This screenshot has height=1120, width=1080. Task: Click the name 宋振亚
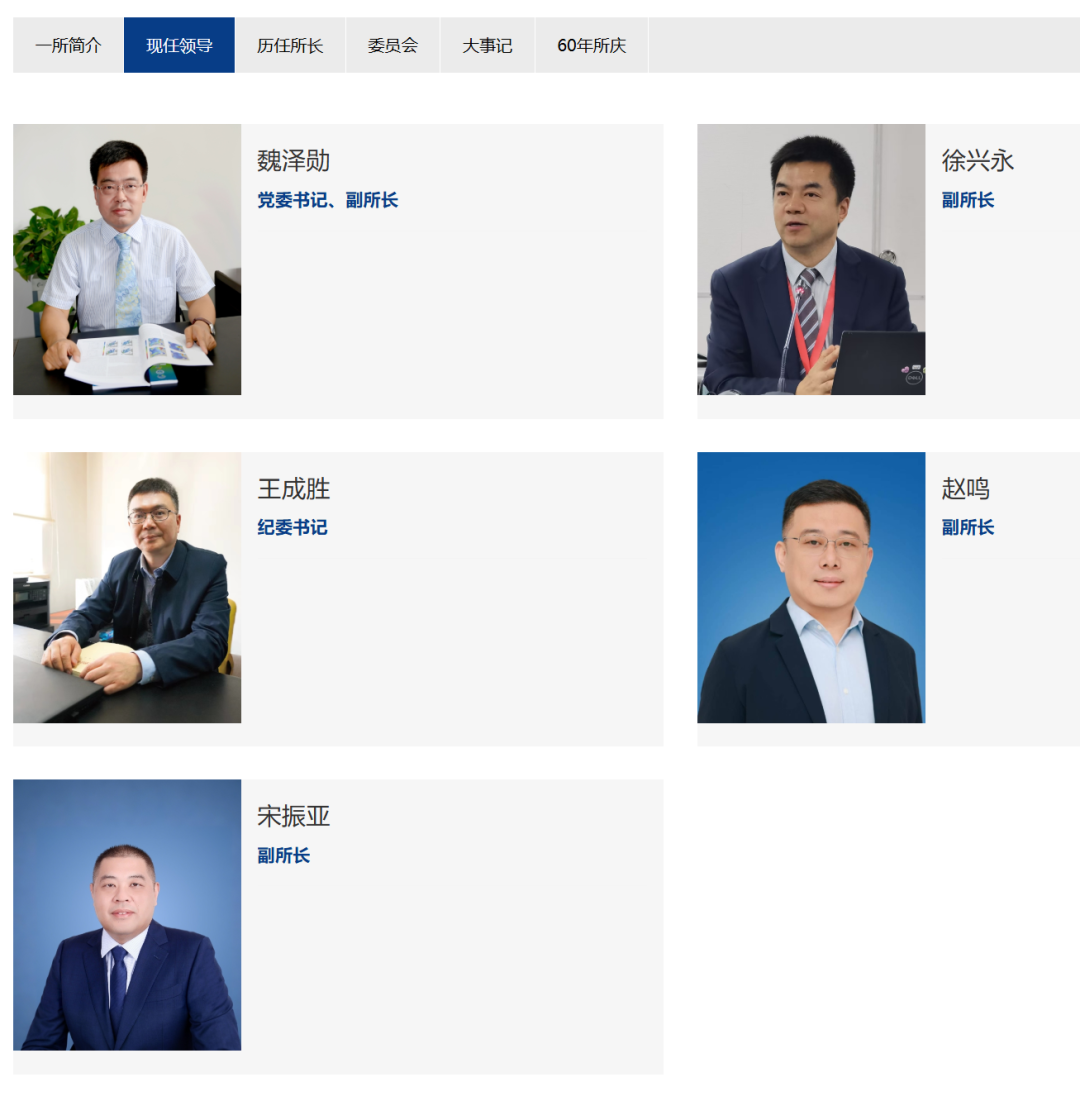[x=294, y=816]
